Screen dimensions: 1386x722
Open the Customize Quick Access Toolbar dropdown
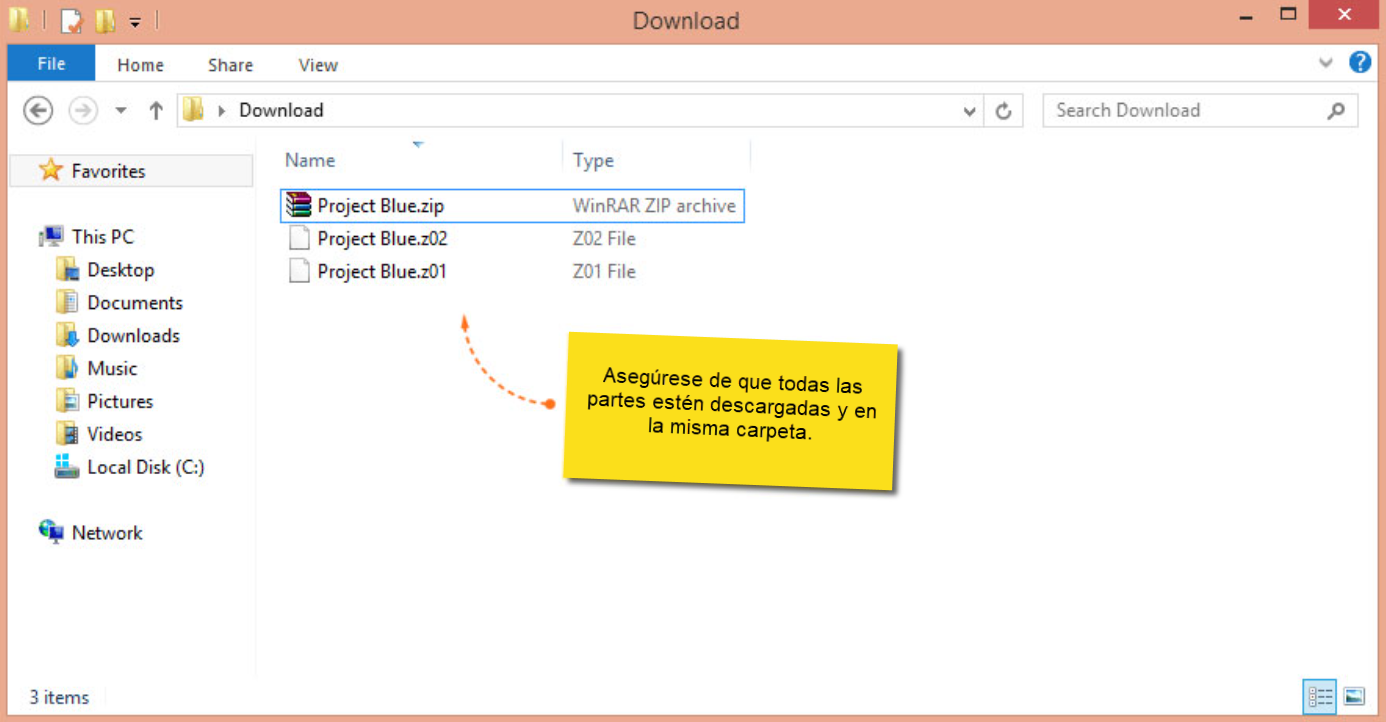135,21
